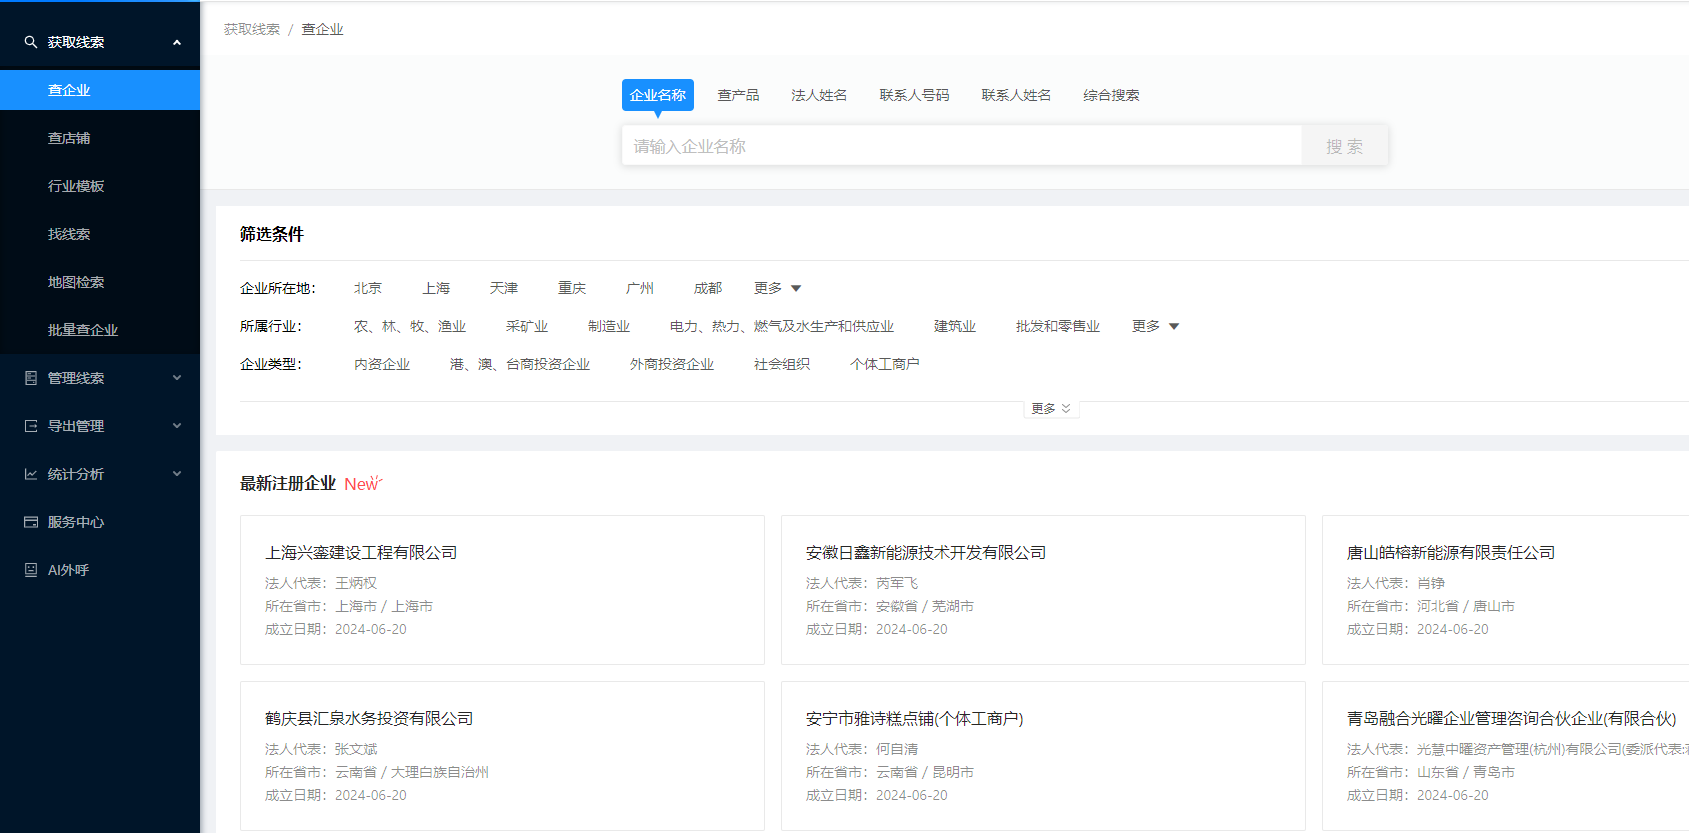Open 导出管理 menu in the sidebar

point(100,426)
